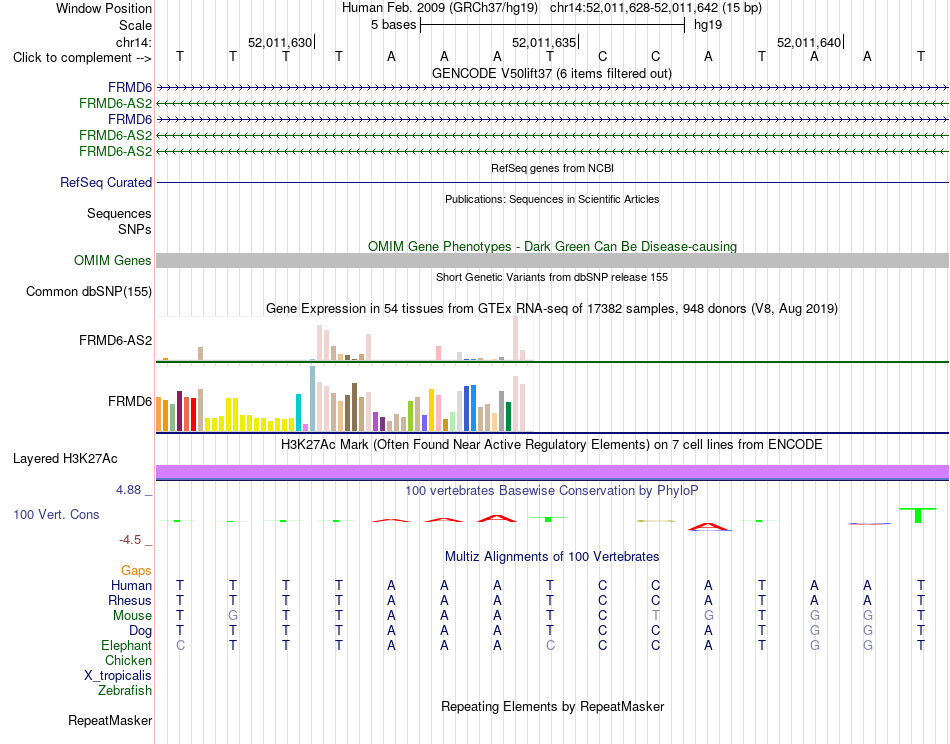Screen dimensions: 950x744
Task: Click the chr14:52,011,628-52,011,642 (15 bp) coordinates
Action: (656, 8)
